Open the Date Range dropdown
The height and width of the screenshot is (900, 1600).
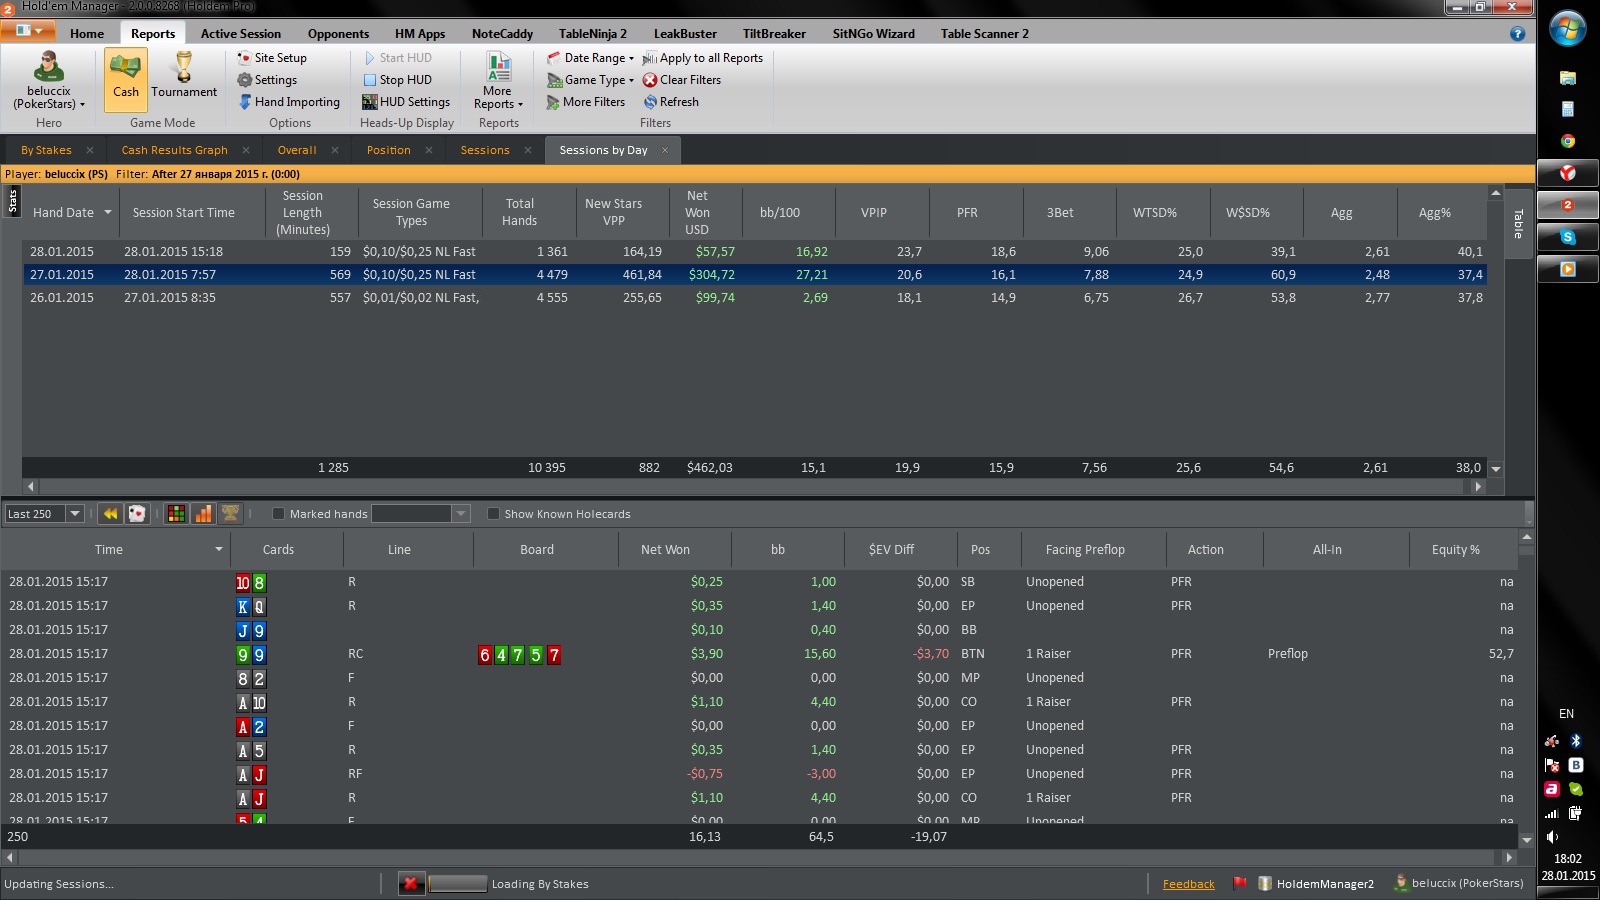tap(590, 58)
